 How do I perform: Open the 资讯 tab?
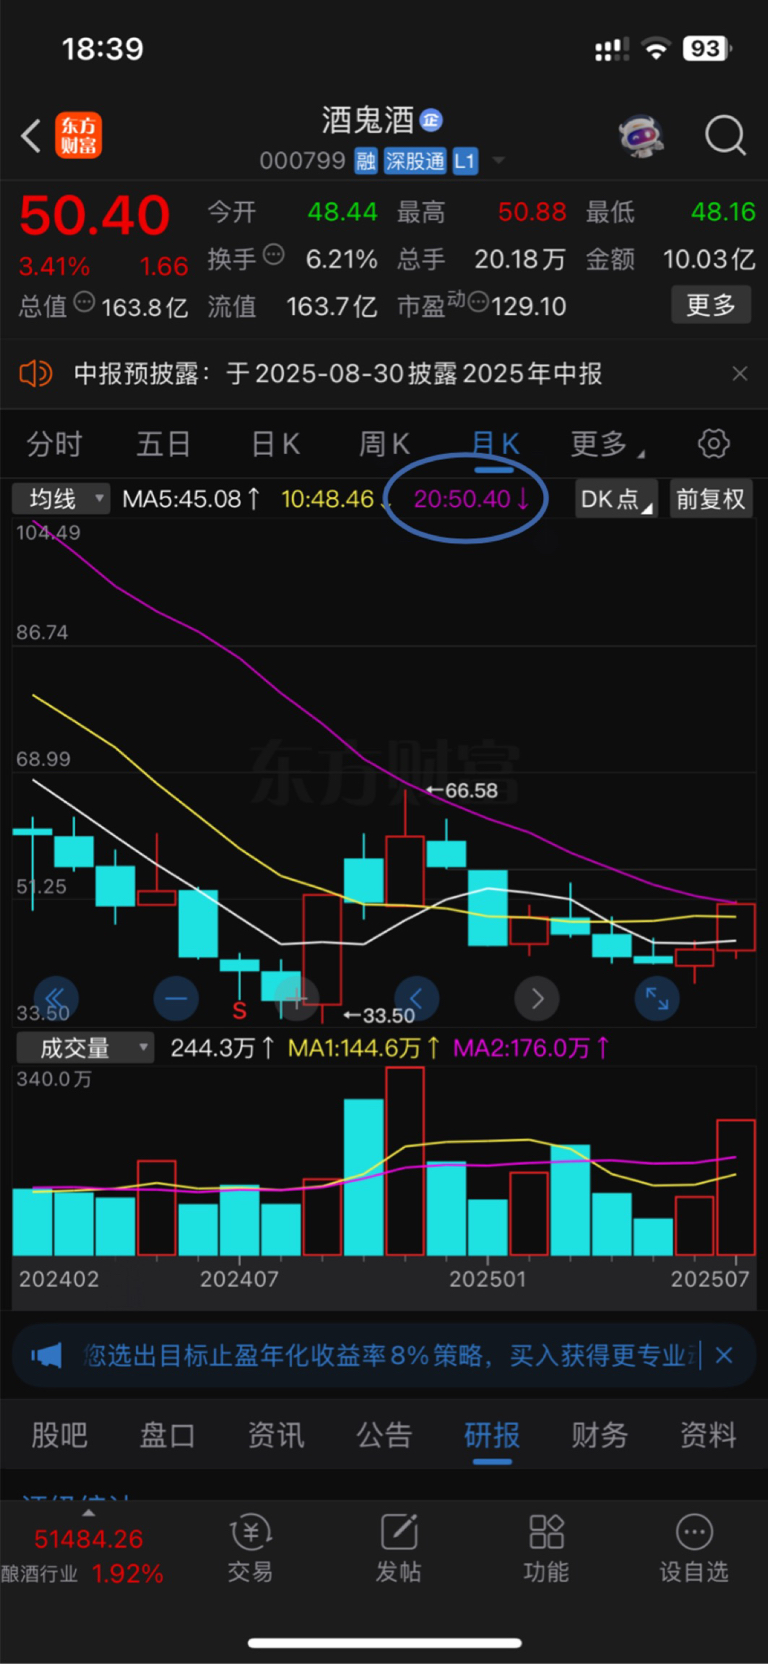pos(276,1435)
